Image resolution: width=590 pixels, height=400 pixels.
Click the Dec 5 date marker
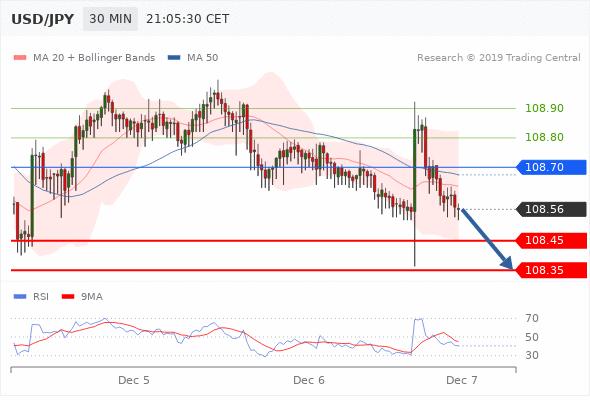[134, 380]
